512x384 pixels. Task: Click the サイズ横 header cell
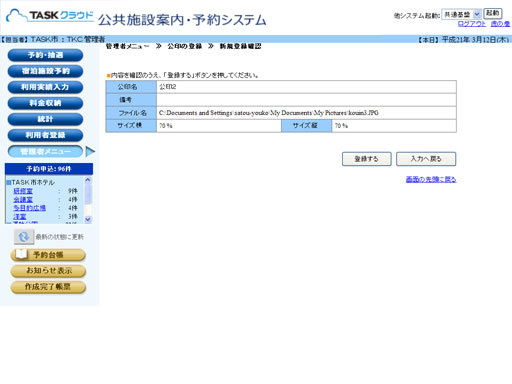[131, 126]
